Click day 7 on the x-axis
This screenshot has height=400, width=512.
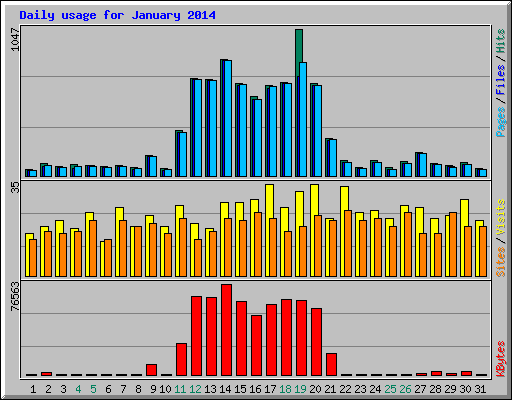point(123,389)
